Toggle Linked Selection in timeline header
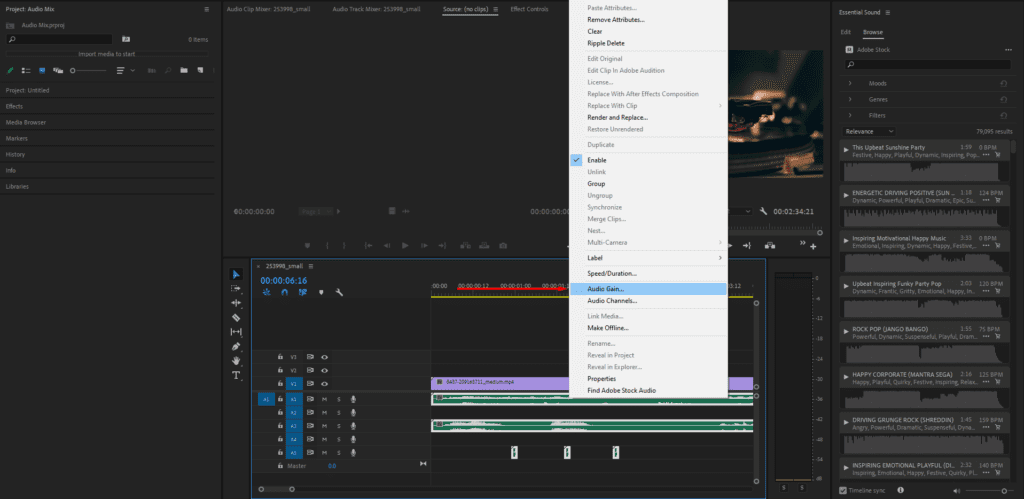 (302, 293)
